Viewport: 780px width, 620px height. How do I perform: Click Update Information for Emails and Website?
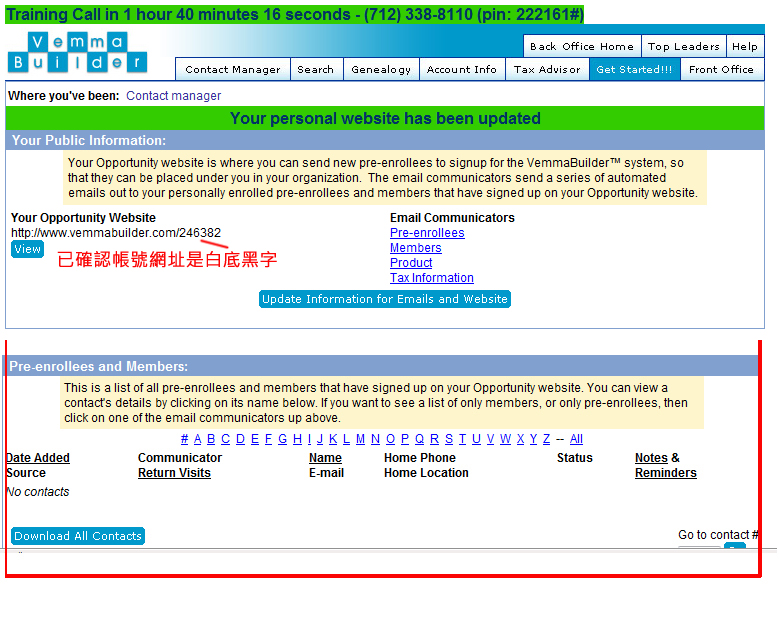click(x=385, y=299)
